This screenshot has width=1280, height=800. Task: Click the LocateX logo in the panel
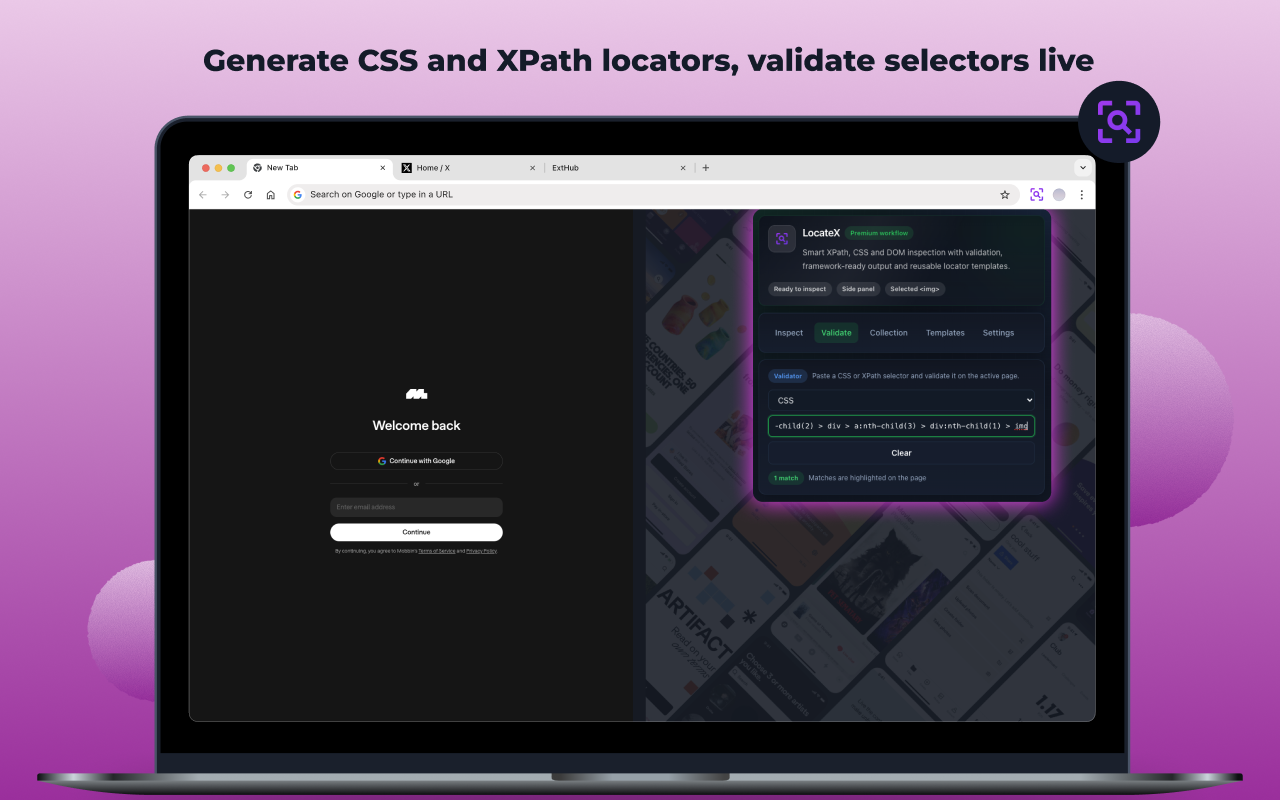(x=782, y=238)
